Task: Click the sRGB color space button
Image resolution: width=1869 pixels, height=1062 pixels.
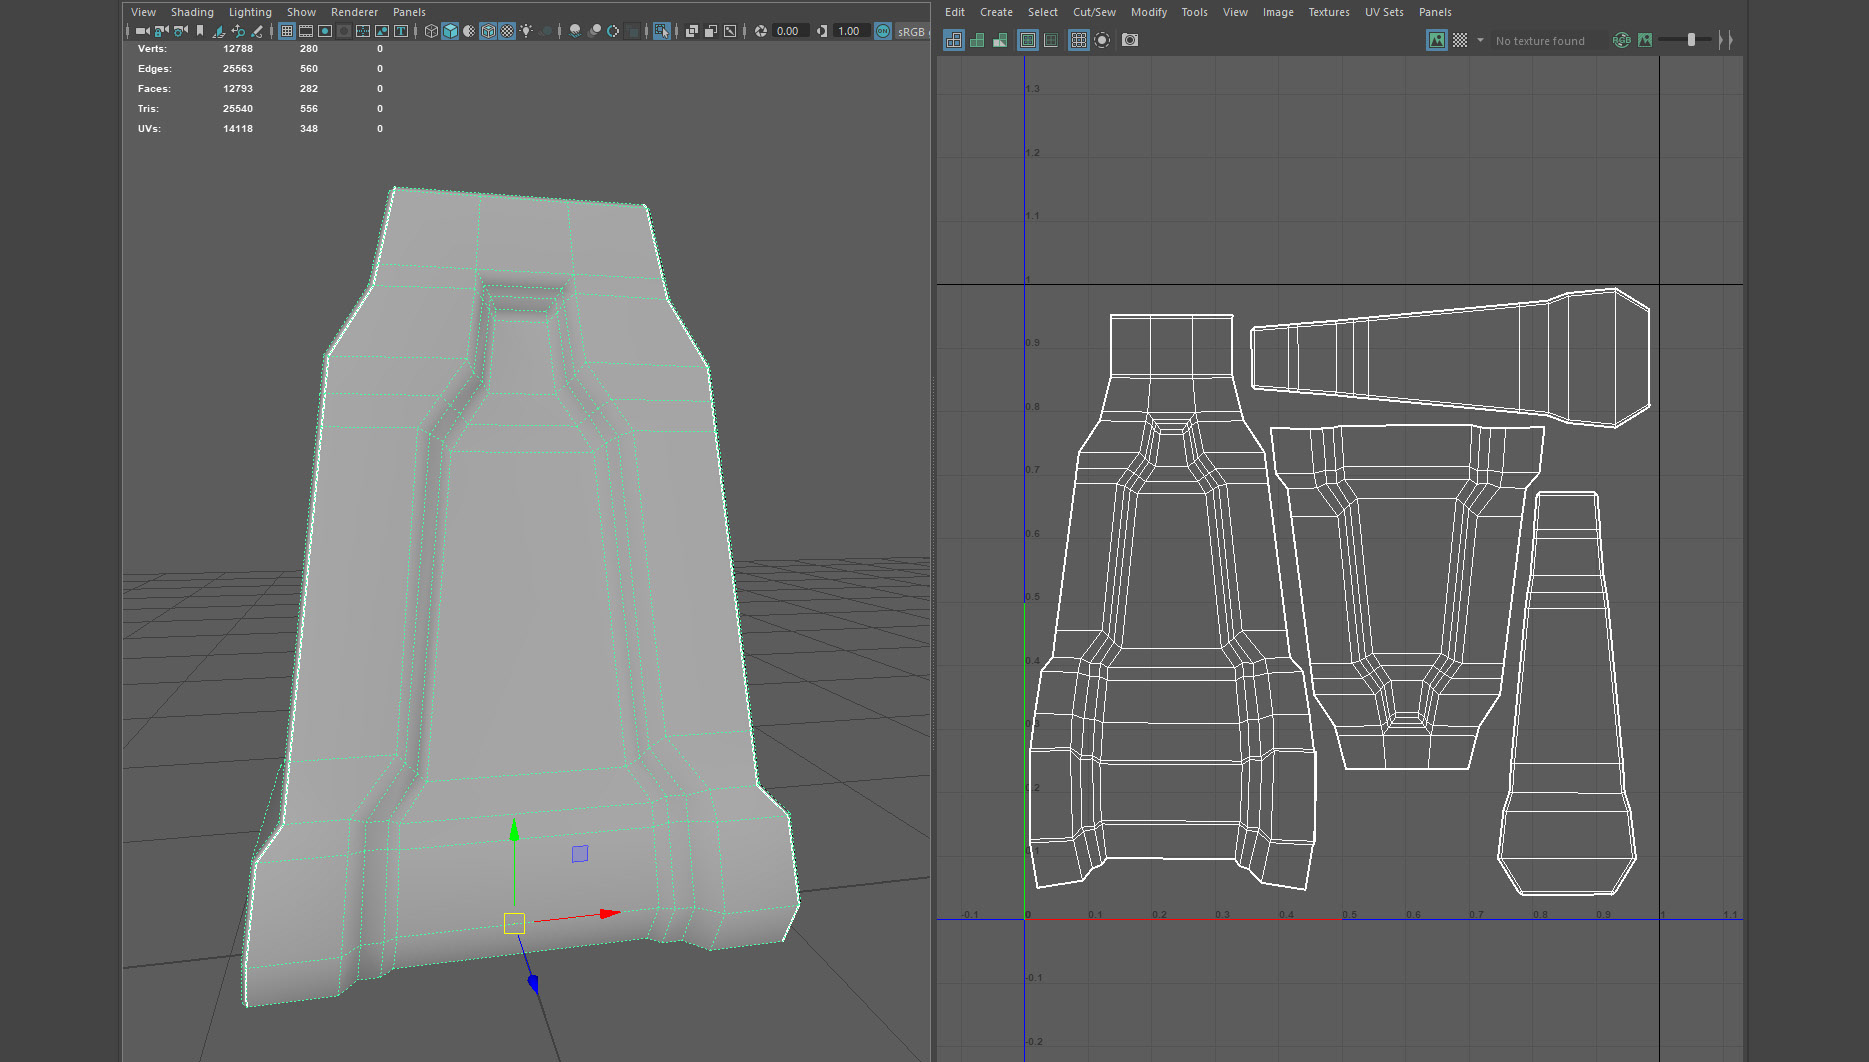Action: pos(910,31)
